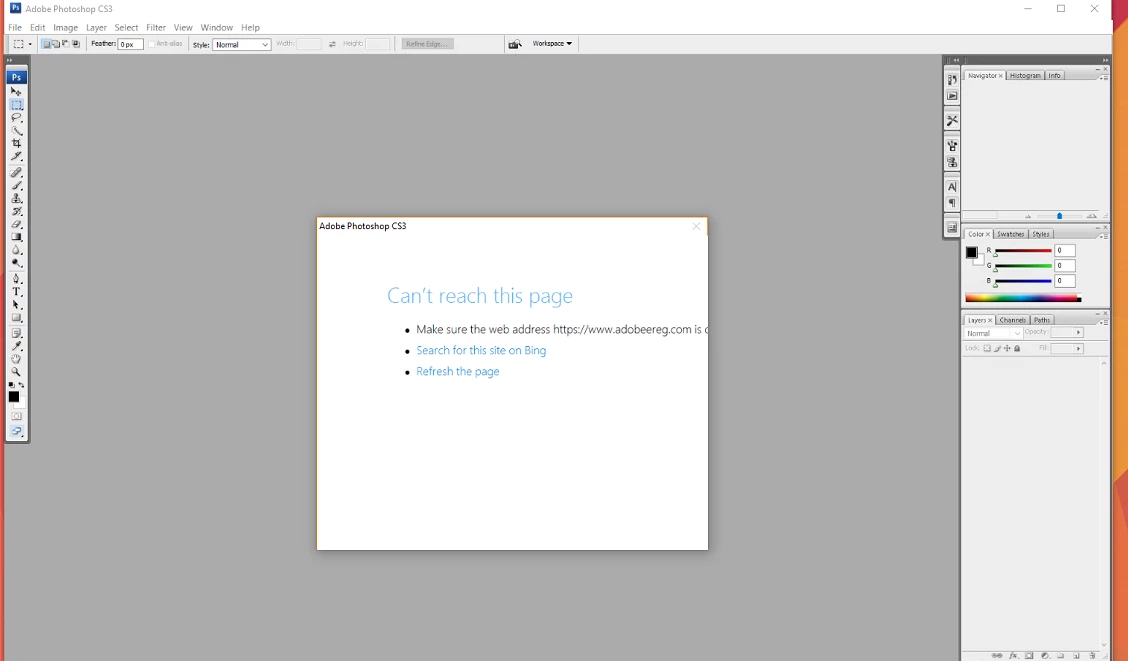Image resolution: width=1128 pixels, height=661 pixels.
Task: Choose Subtract from selection mode
Action: point(65,44)
